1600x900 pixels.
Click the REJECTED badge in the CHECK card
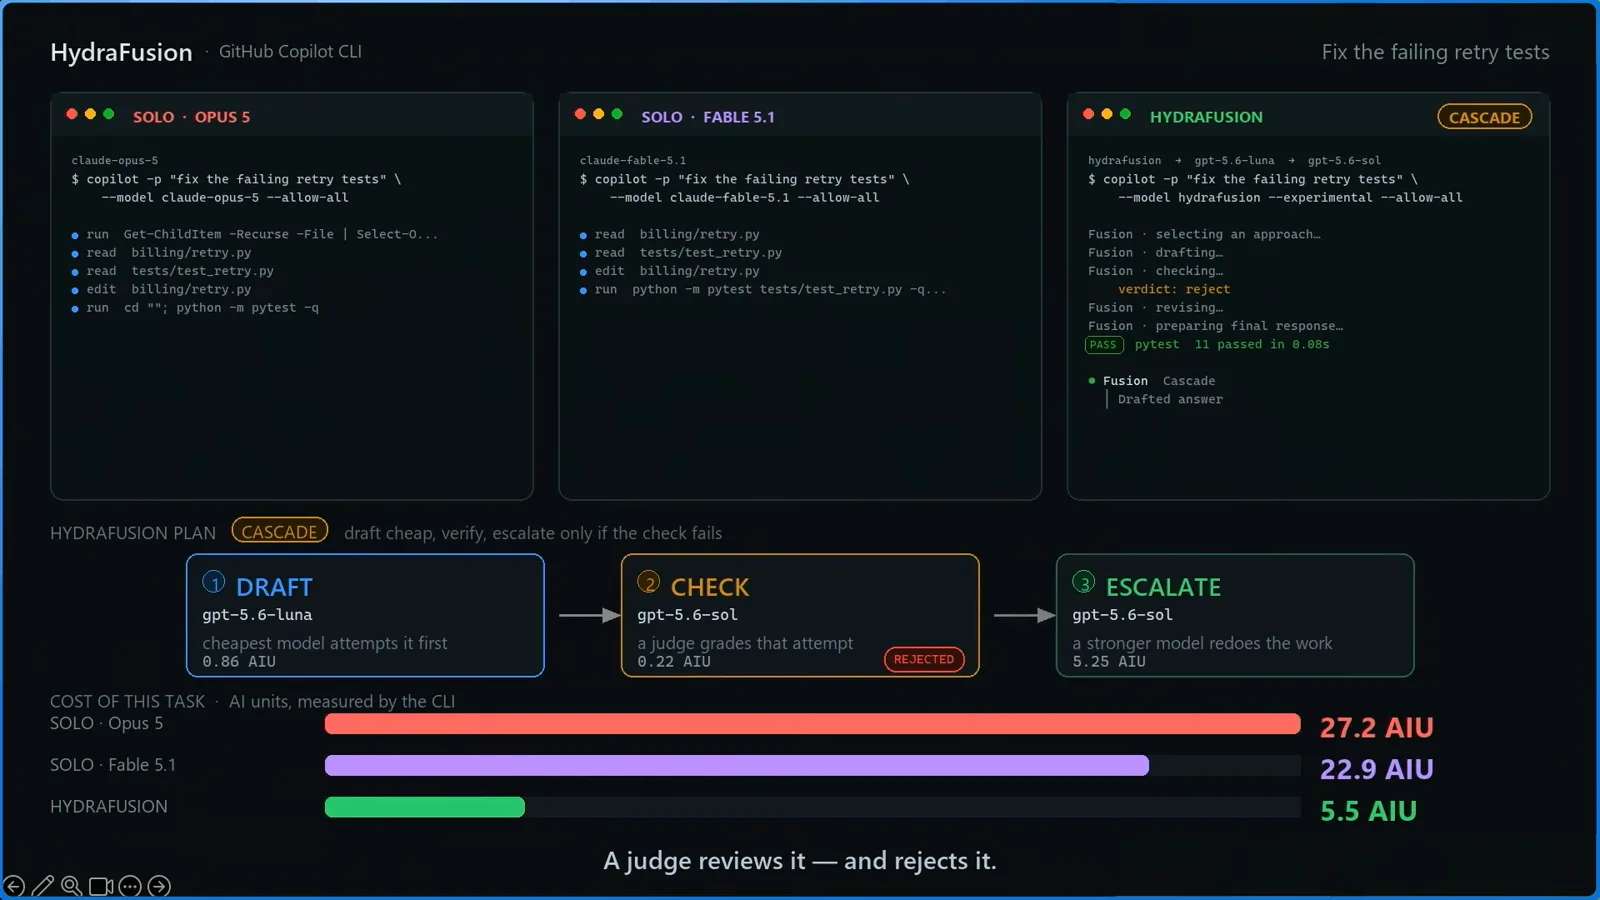[x=924, y=659]
